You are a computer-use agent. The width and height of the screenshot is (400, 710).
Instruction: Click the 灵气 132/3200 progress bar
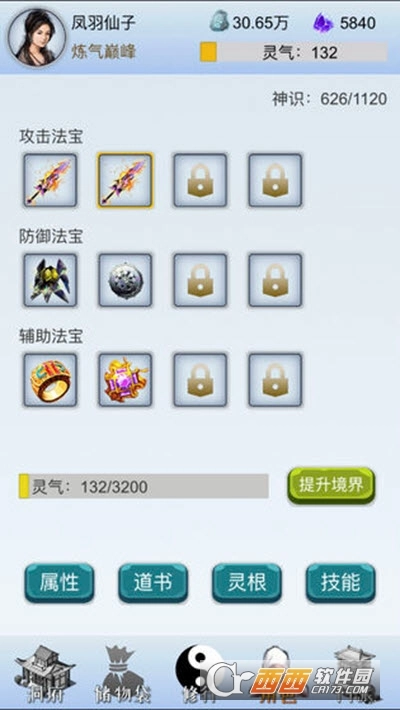[144, 486]
